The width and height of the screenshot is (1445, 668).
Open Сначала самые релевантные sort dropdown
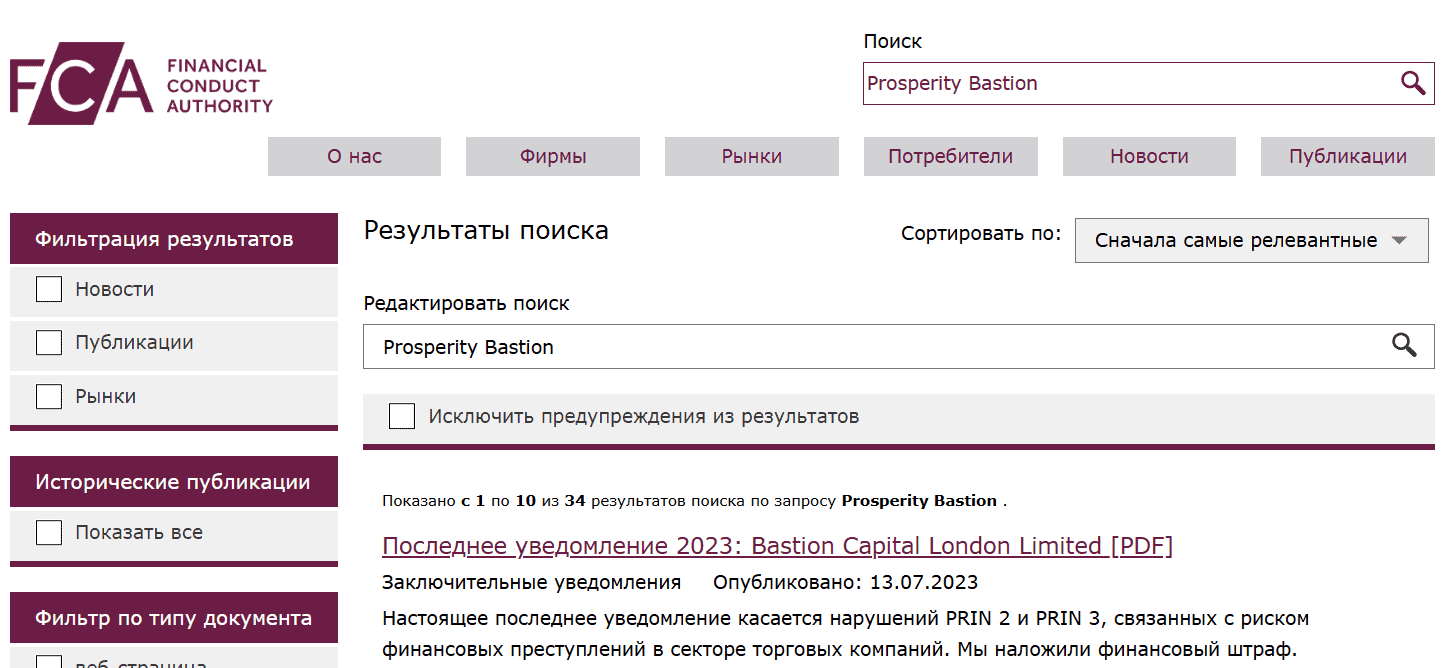(x=1250, y=241)
